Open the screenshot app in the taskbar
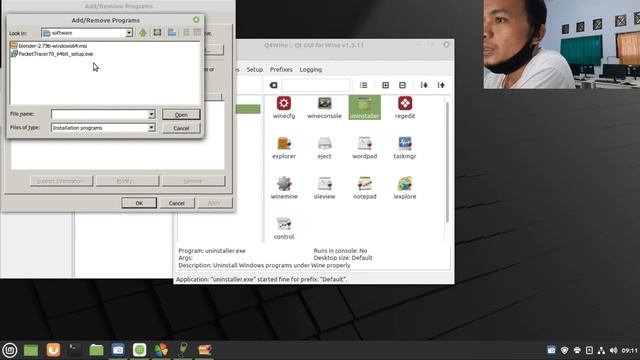Screen dimensions: 640x360 pyautogui.click(x=118, y=350)
